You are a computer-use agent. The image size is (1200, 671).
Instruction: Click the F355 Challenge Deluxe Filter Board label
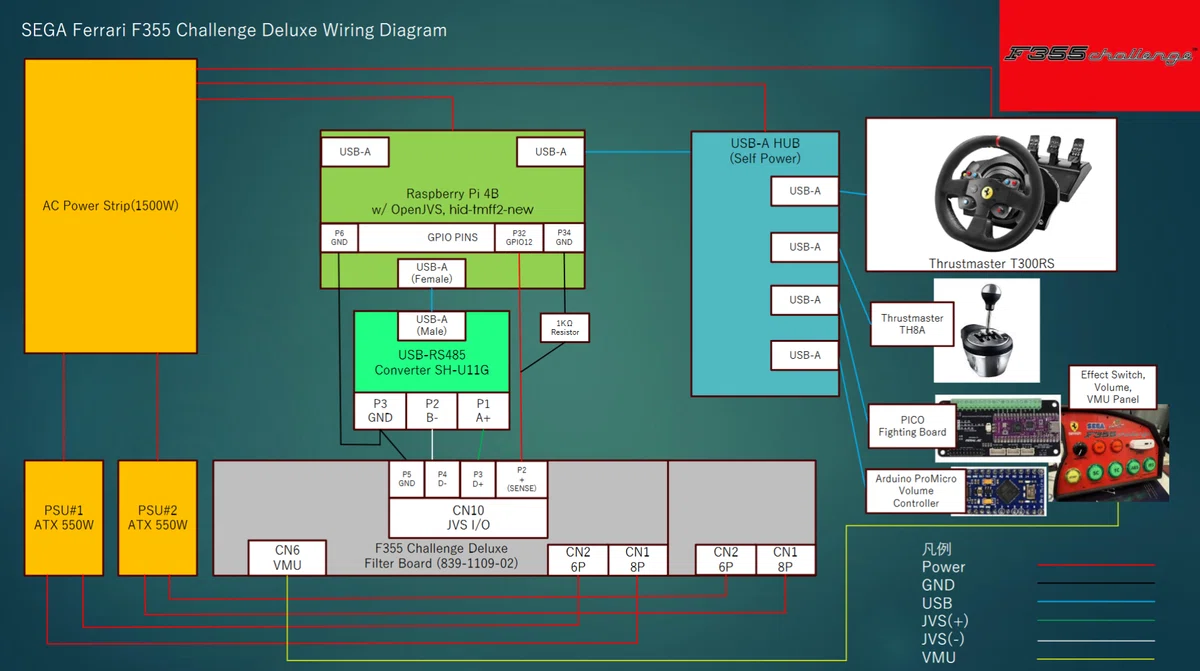[x=441, y=556]
